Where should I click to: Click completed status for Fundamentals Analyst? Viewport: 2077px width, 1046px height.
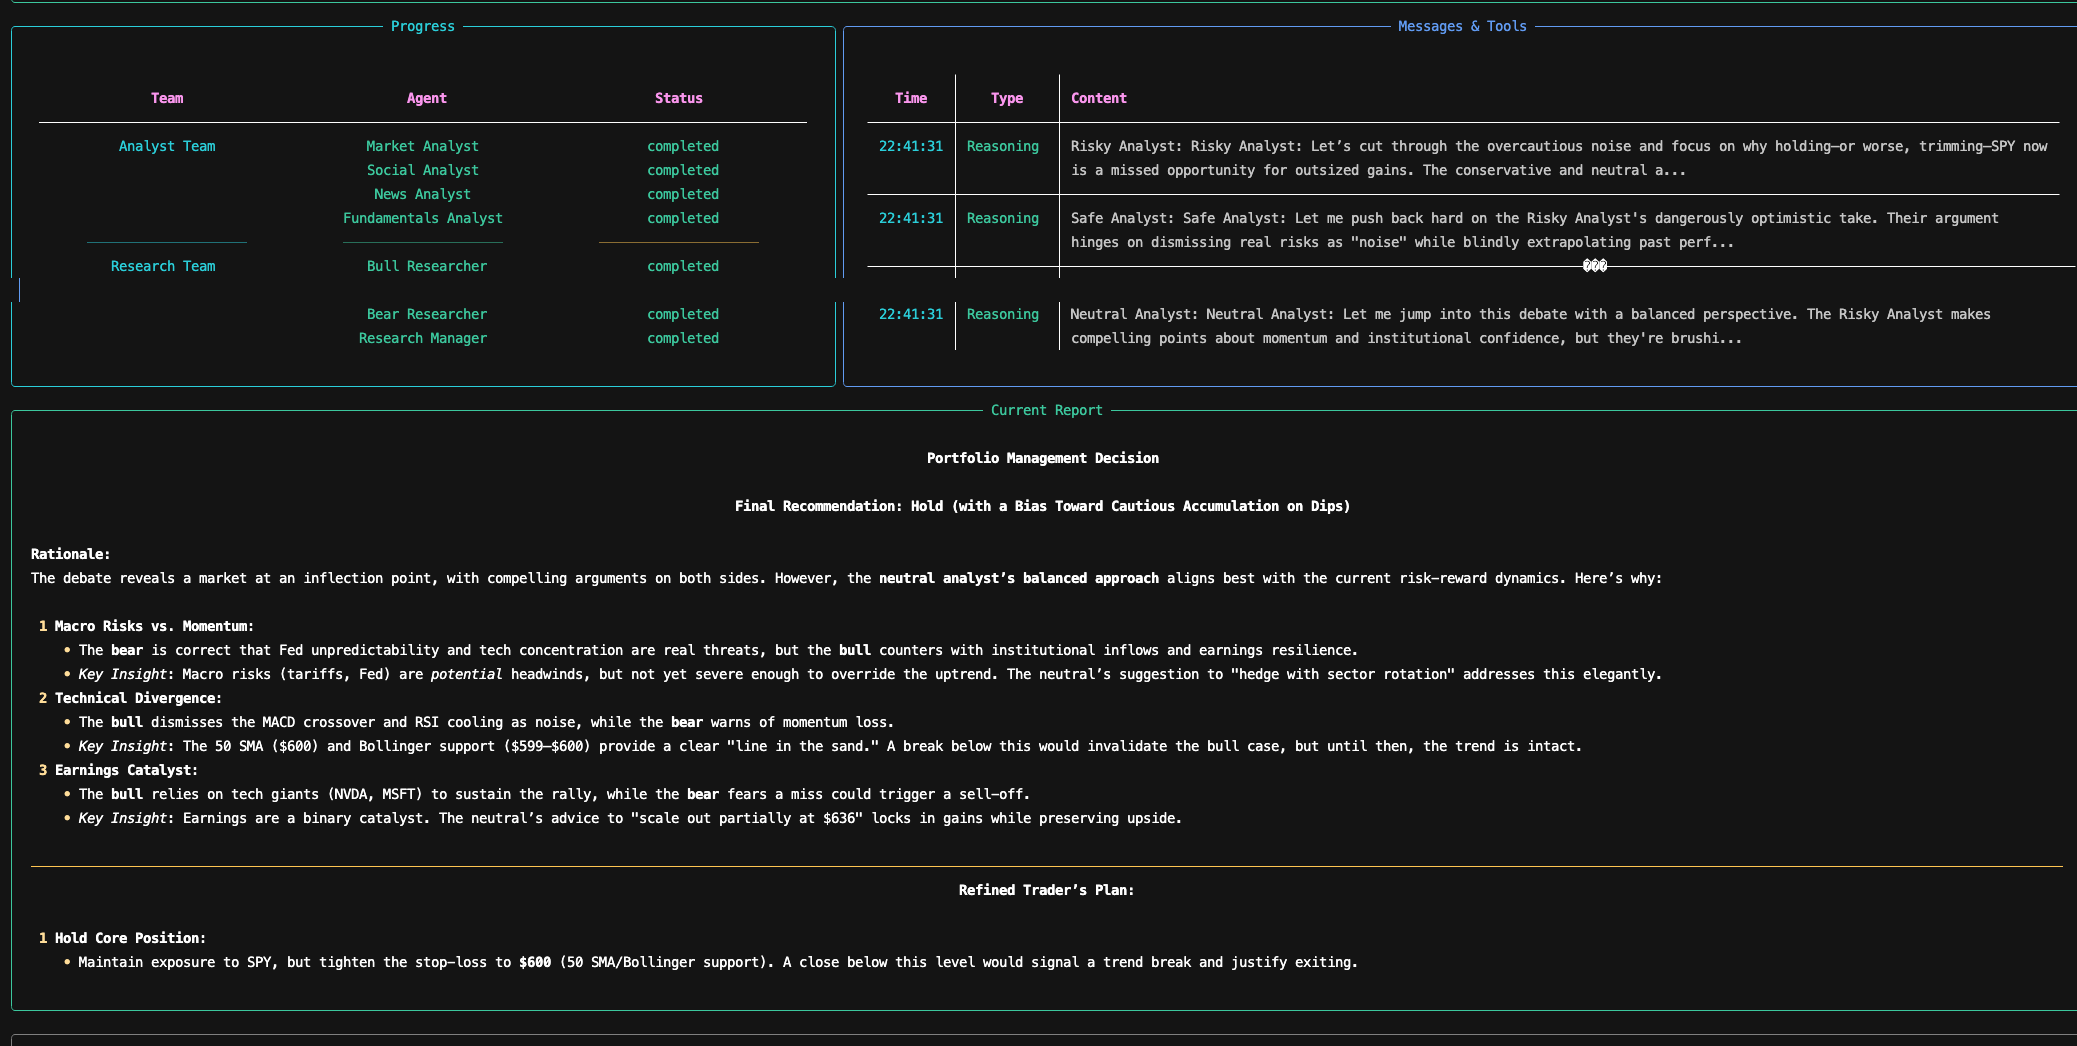tap(683, 218)
